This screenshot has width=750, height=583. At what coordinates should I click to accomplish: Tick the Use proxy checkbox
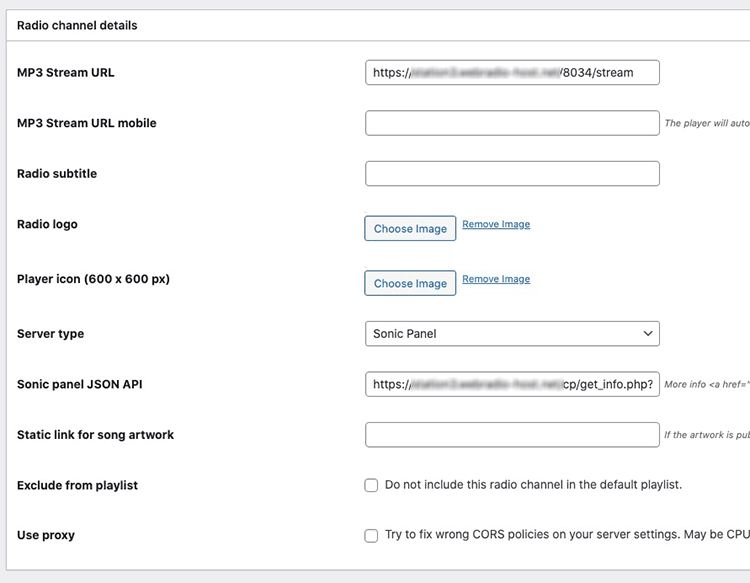(371, 535)
